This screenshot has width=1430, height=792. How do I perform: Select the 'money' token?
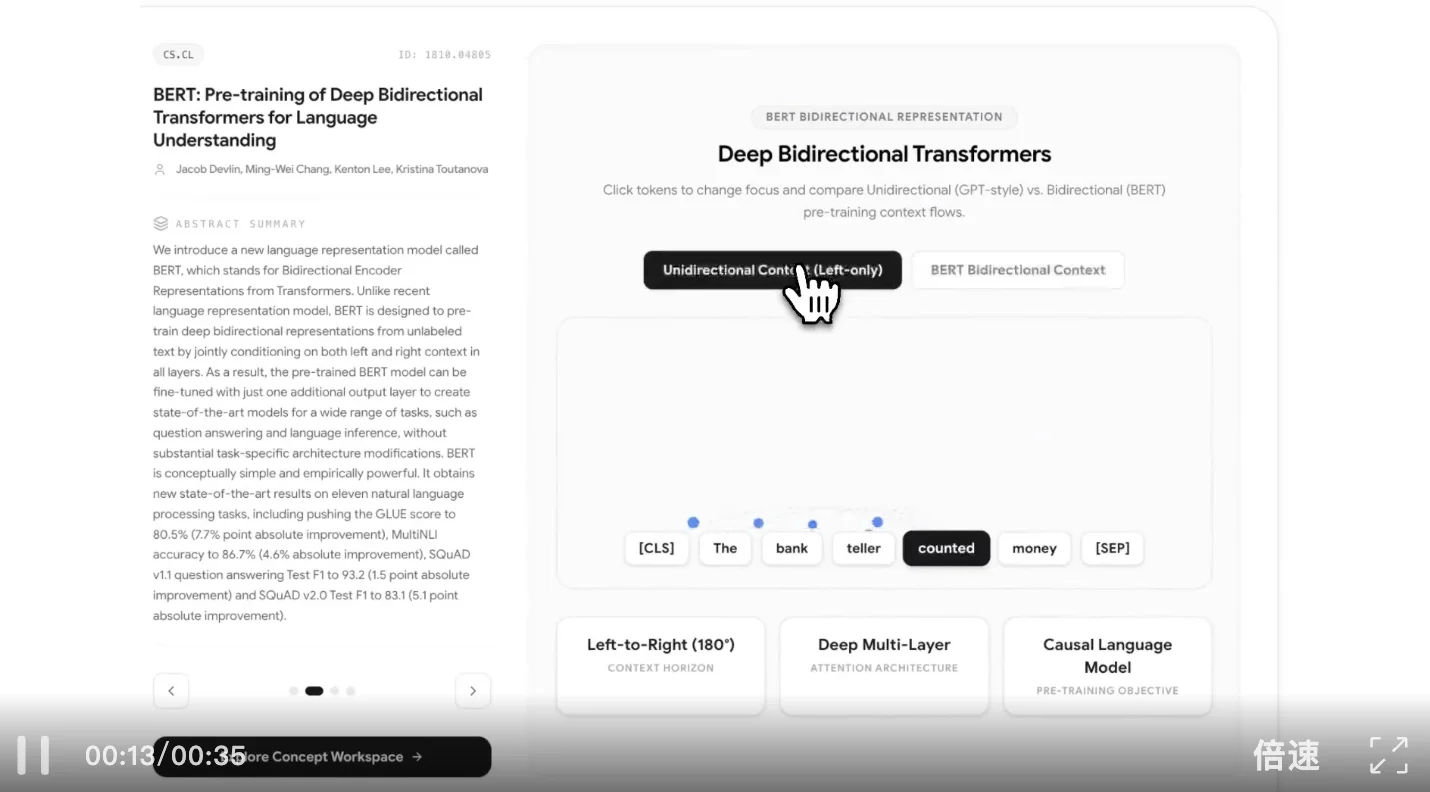1034,548
